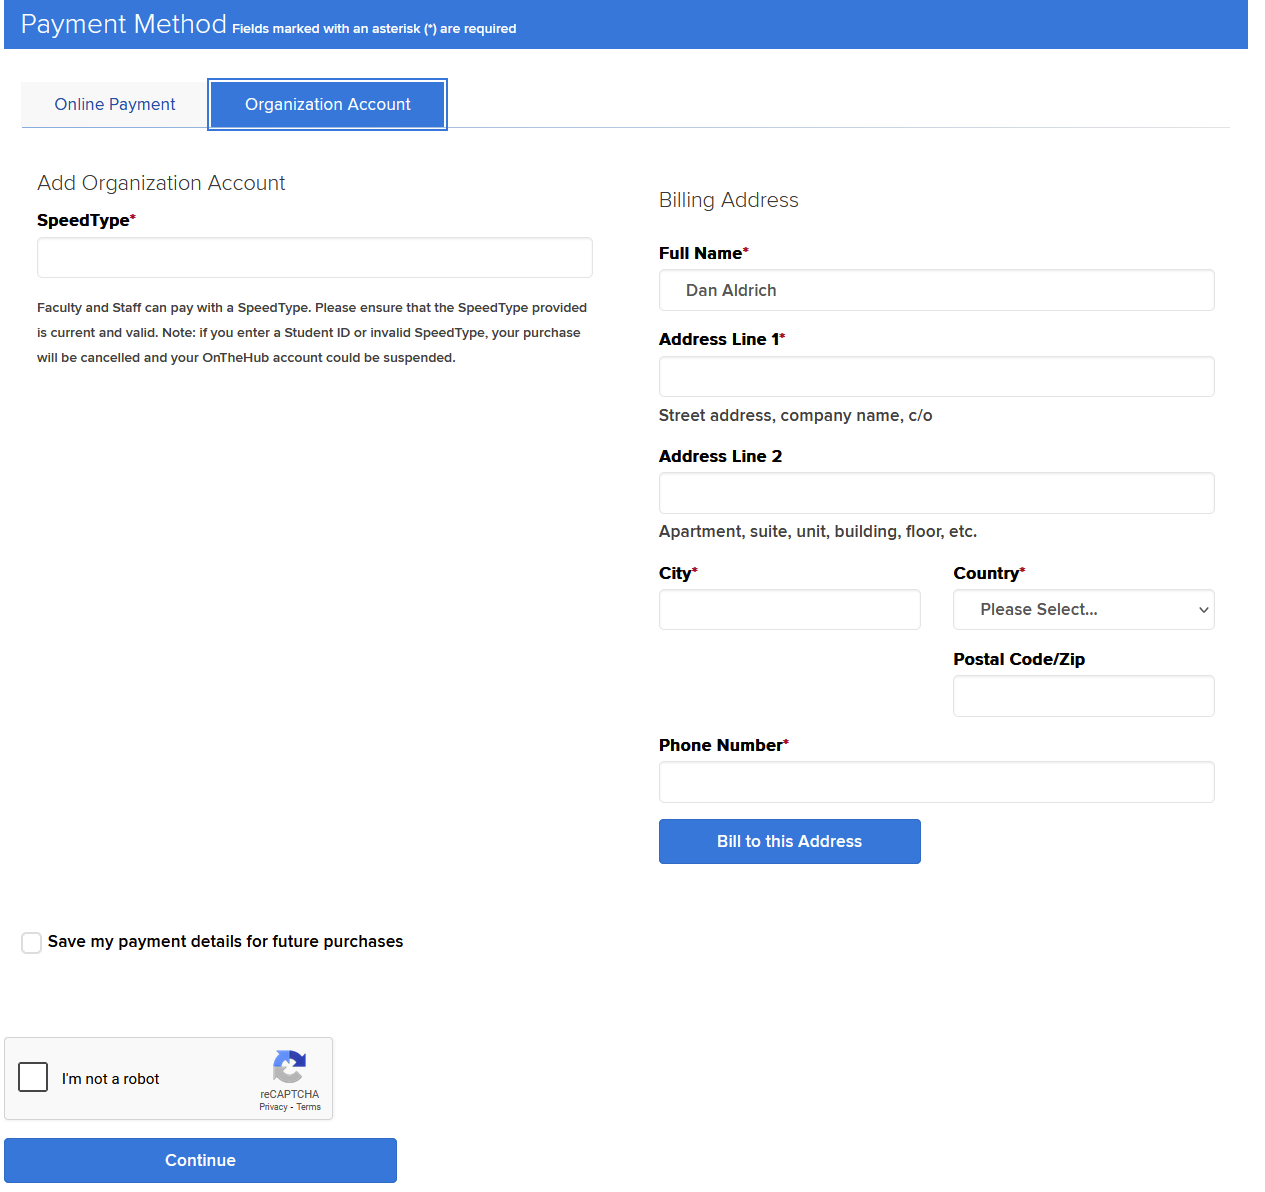The image size is (1265, 1192).
Task: Switch to the Online Payment tab
Action: point(115,105)
